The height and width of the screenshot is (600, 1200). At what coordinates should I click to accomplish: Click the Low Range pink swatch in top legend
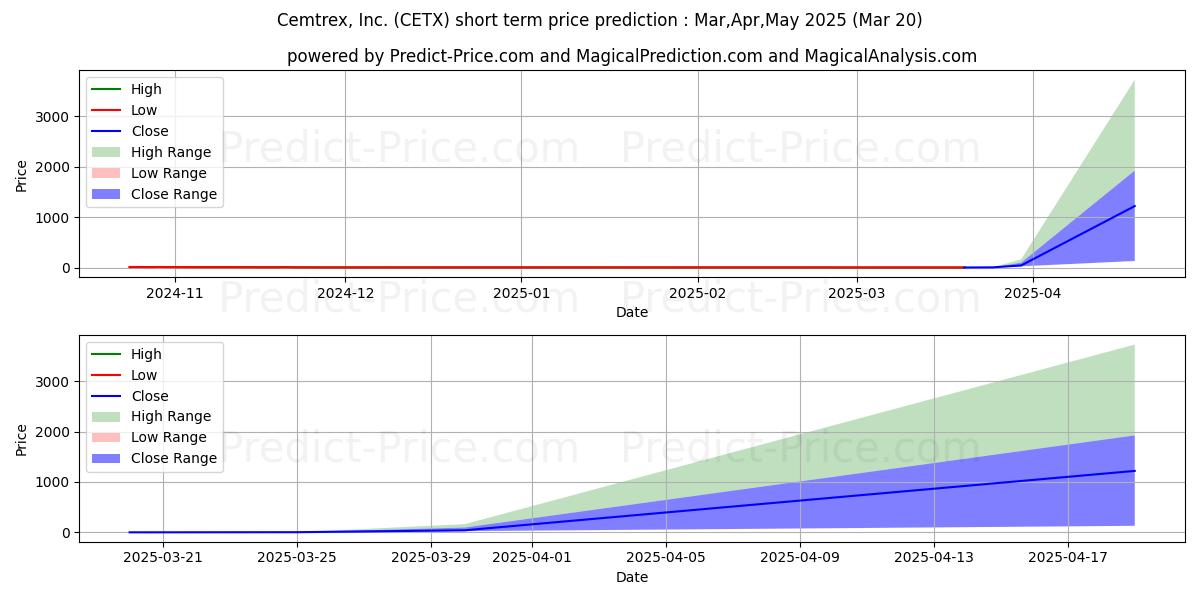107,173
